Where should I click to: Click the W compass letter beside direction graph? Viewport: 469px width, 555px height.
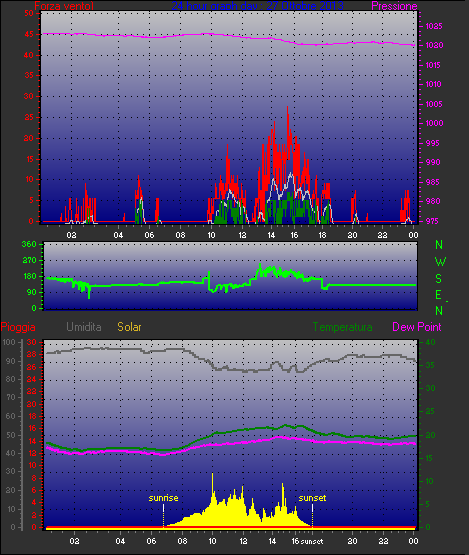(440, 262)
